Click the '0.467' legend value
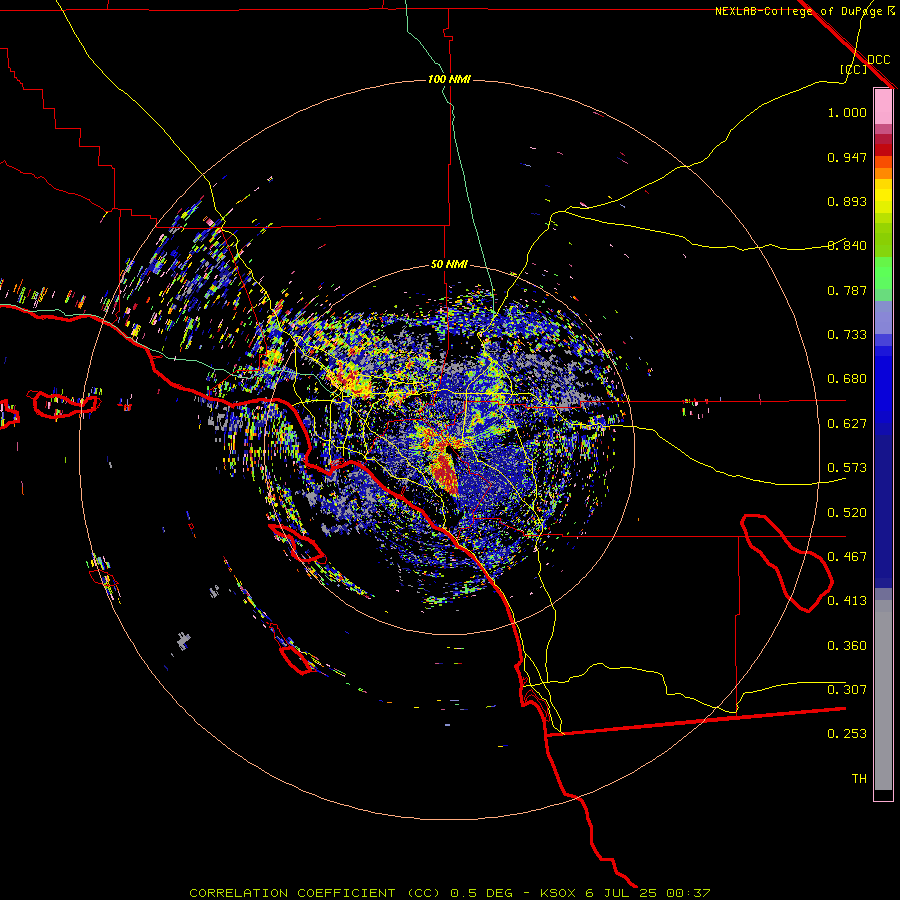 (x=847, y=557)
